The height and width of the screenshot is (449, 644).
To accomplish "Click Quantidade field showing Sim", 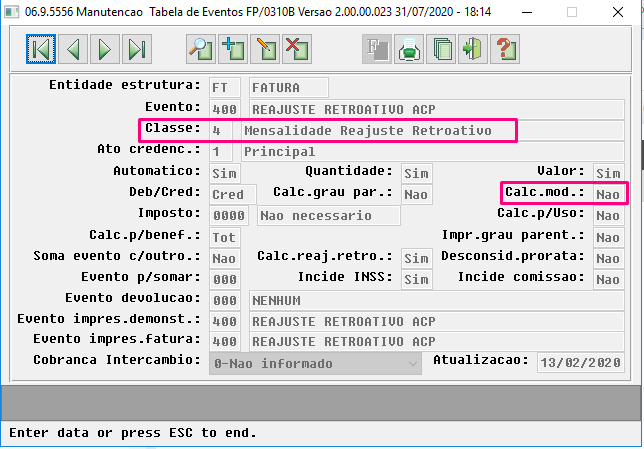I will click(416, 173).
